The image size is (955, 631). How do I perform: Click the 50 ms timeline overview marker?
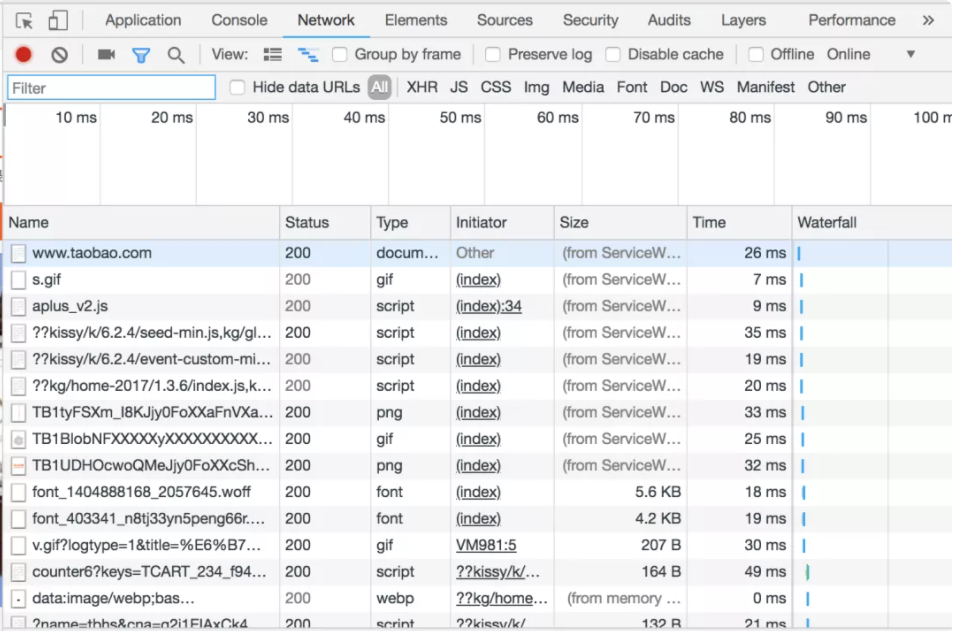pyautogui.click(x=460, y=118)
